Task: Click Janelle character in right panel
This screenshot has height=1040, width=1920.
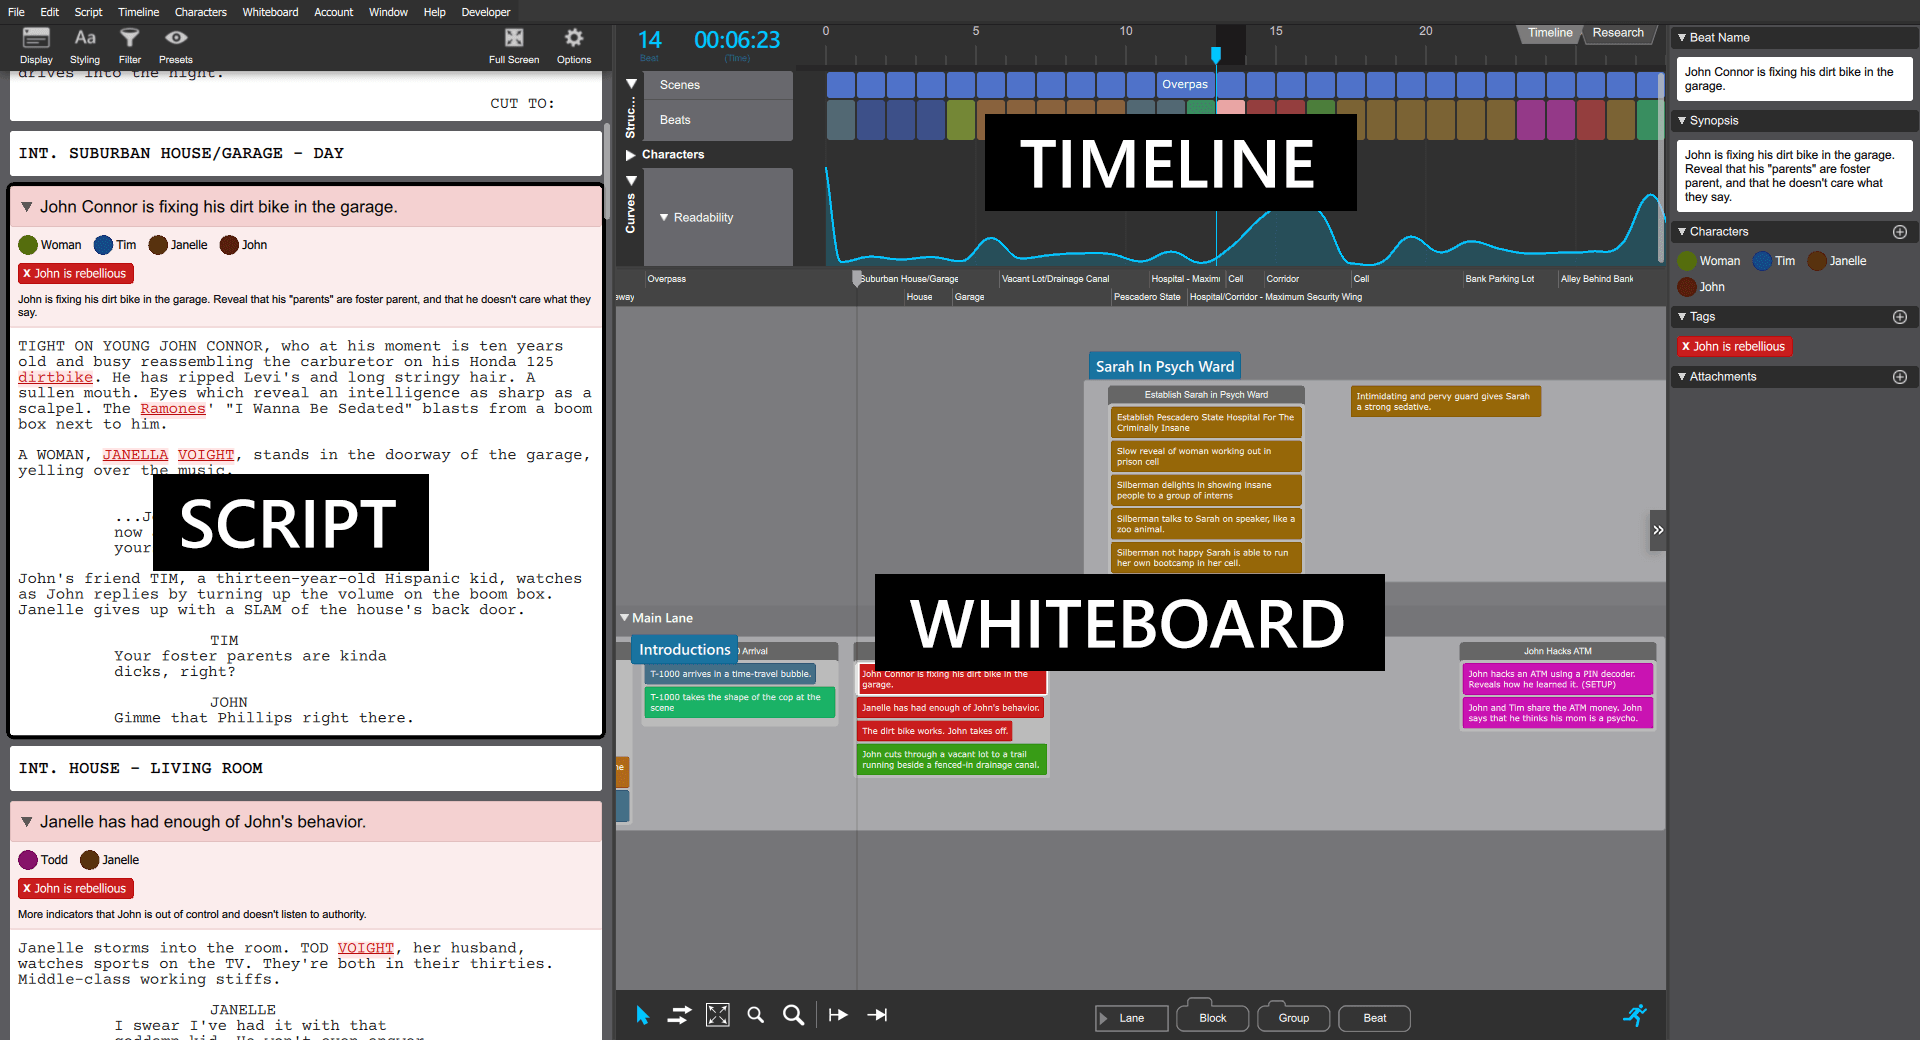Action: point(1837,261)
